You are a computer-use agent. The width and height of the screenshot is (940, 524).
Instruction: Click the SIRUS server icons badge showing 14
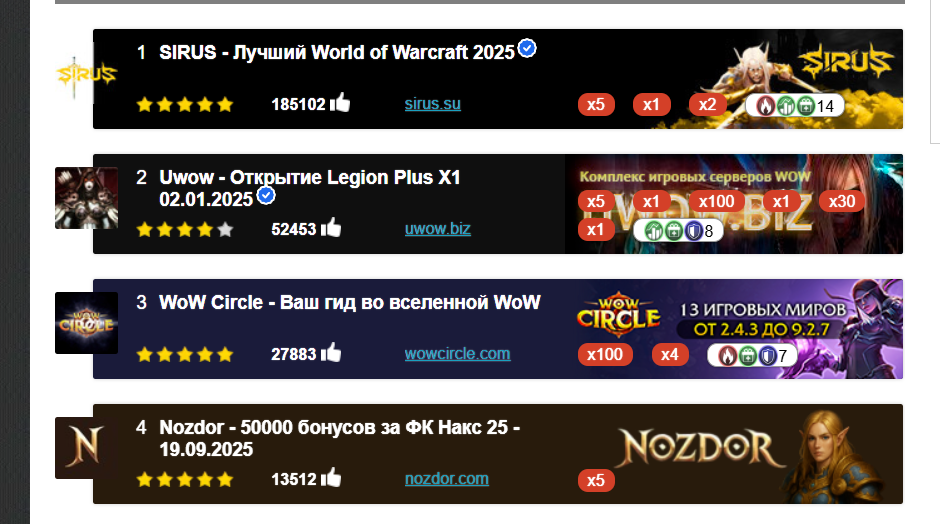click(x=794, y=106)
